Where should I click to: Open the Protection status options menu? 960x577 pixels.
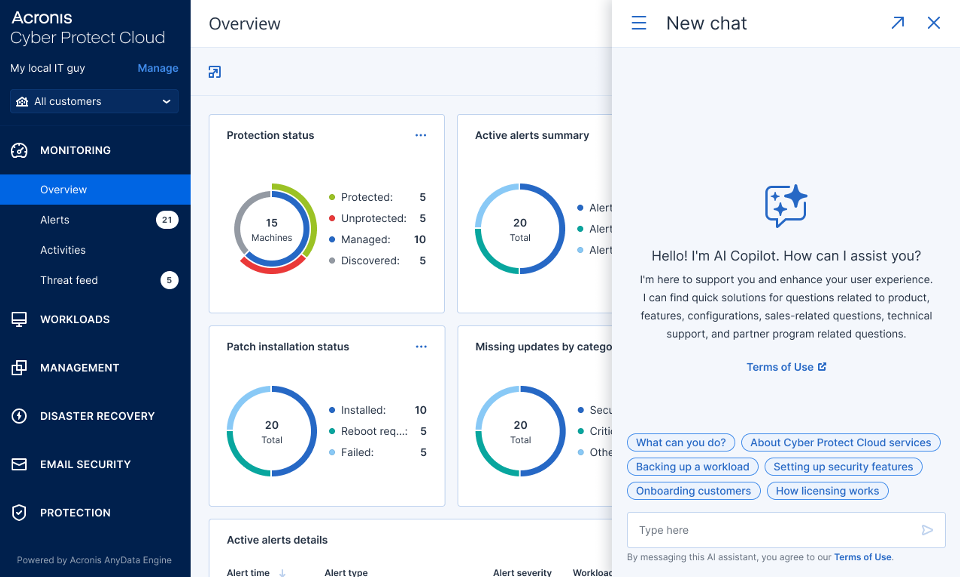421,135
